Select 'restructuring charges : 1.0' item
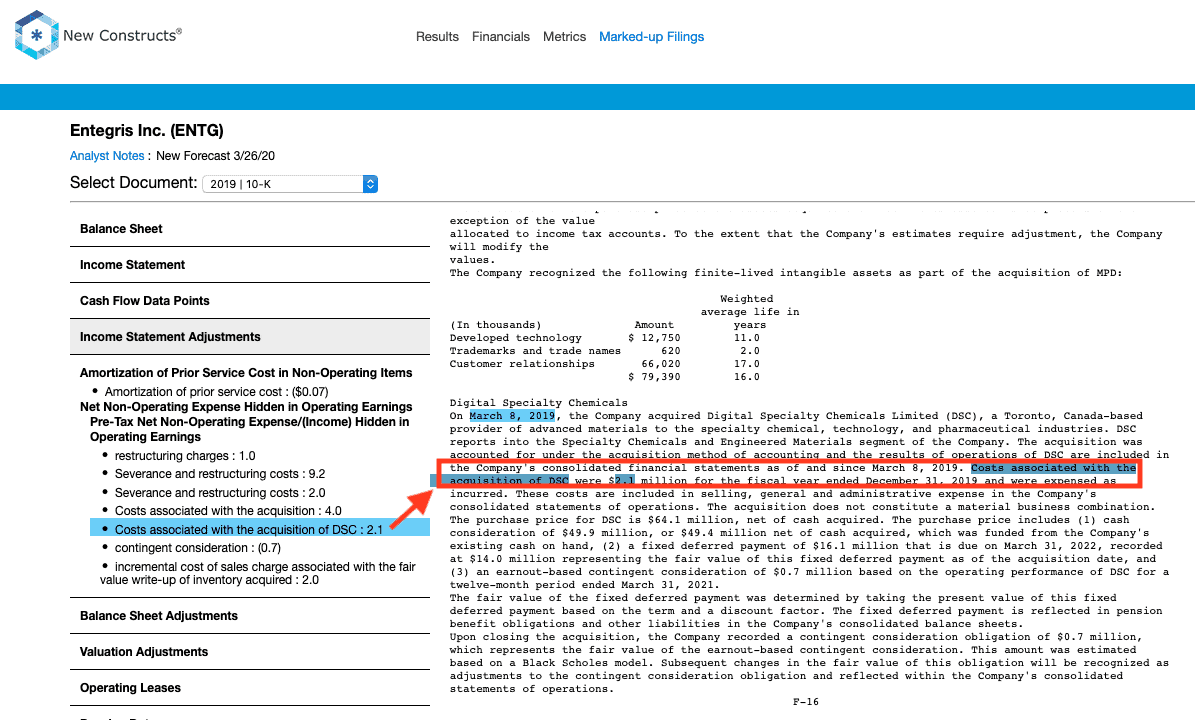The image size is (1195, 720). (x=185, y=456)
